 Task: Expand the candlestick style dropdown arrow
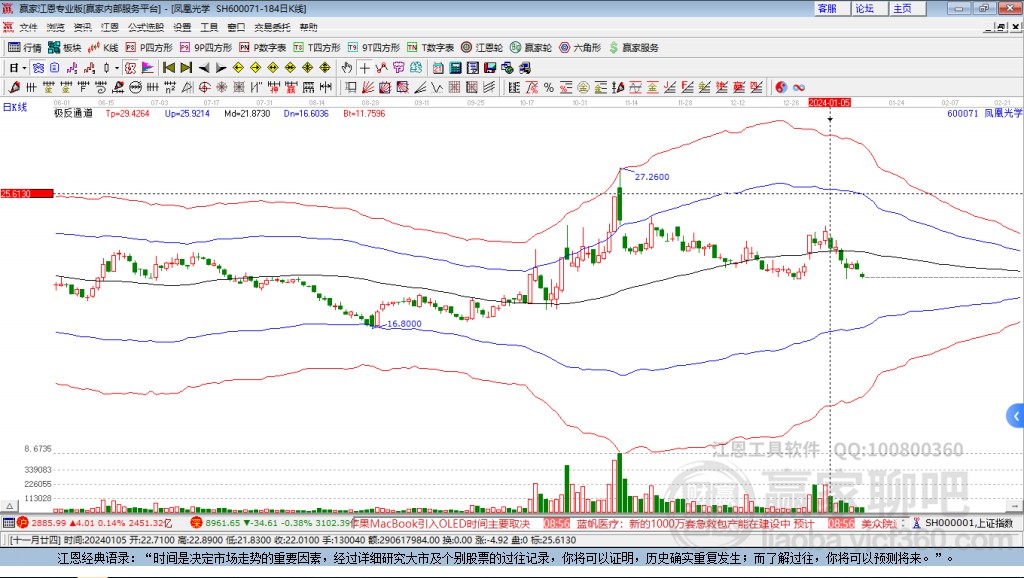(x=118, y=68)
